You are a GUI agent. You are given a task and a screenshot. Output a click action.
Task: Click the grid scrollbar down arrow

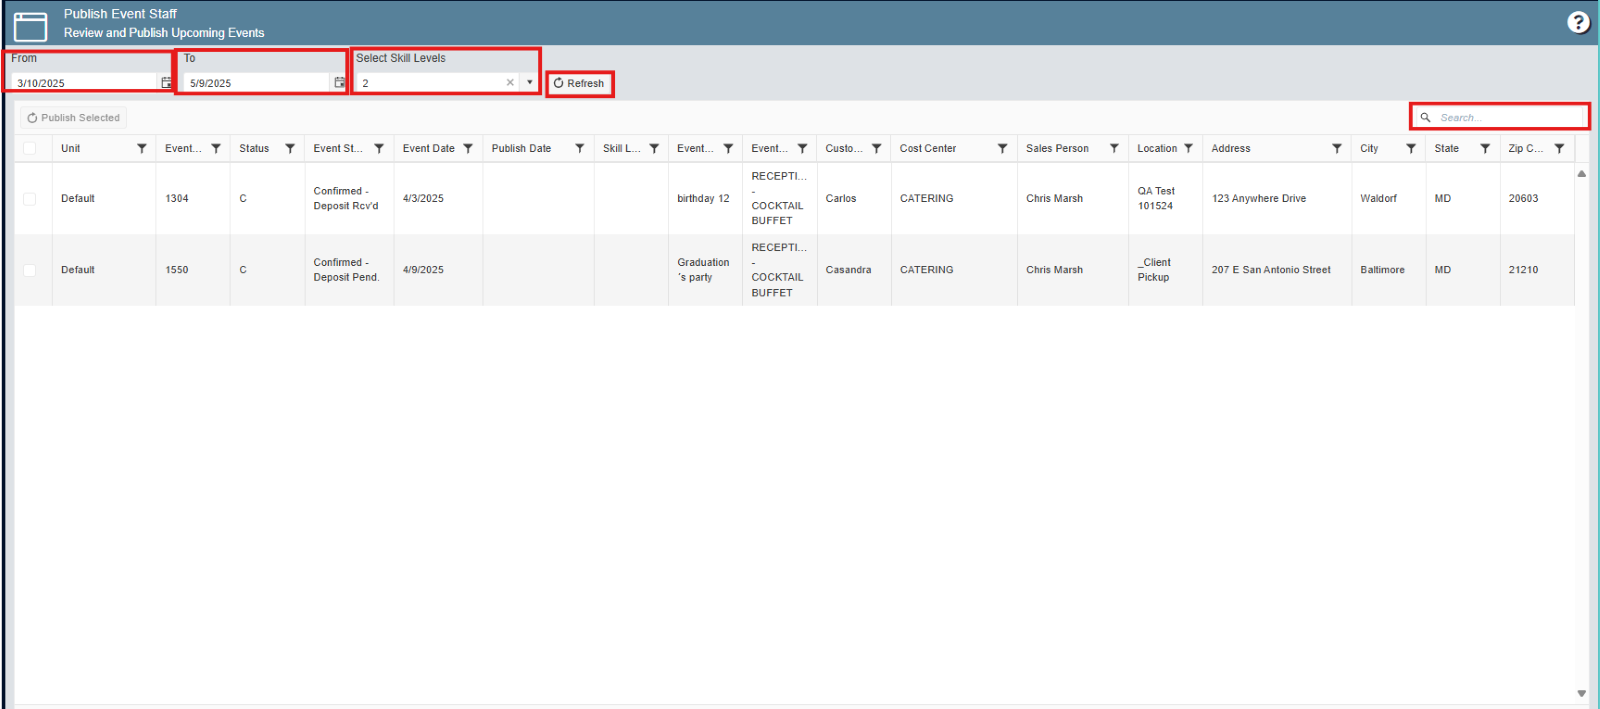point(1582,693)
